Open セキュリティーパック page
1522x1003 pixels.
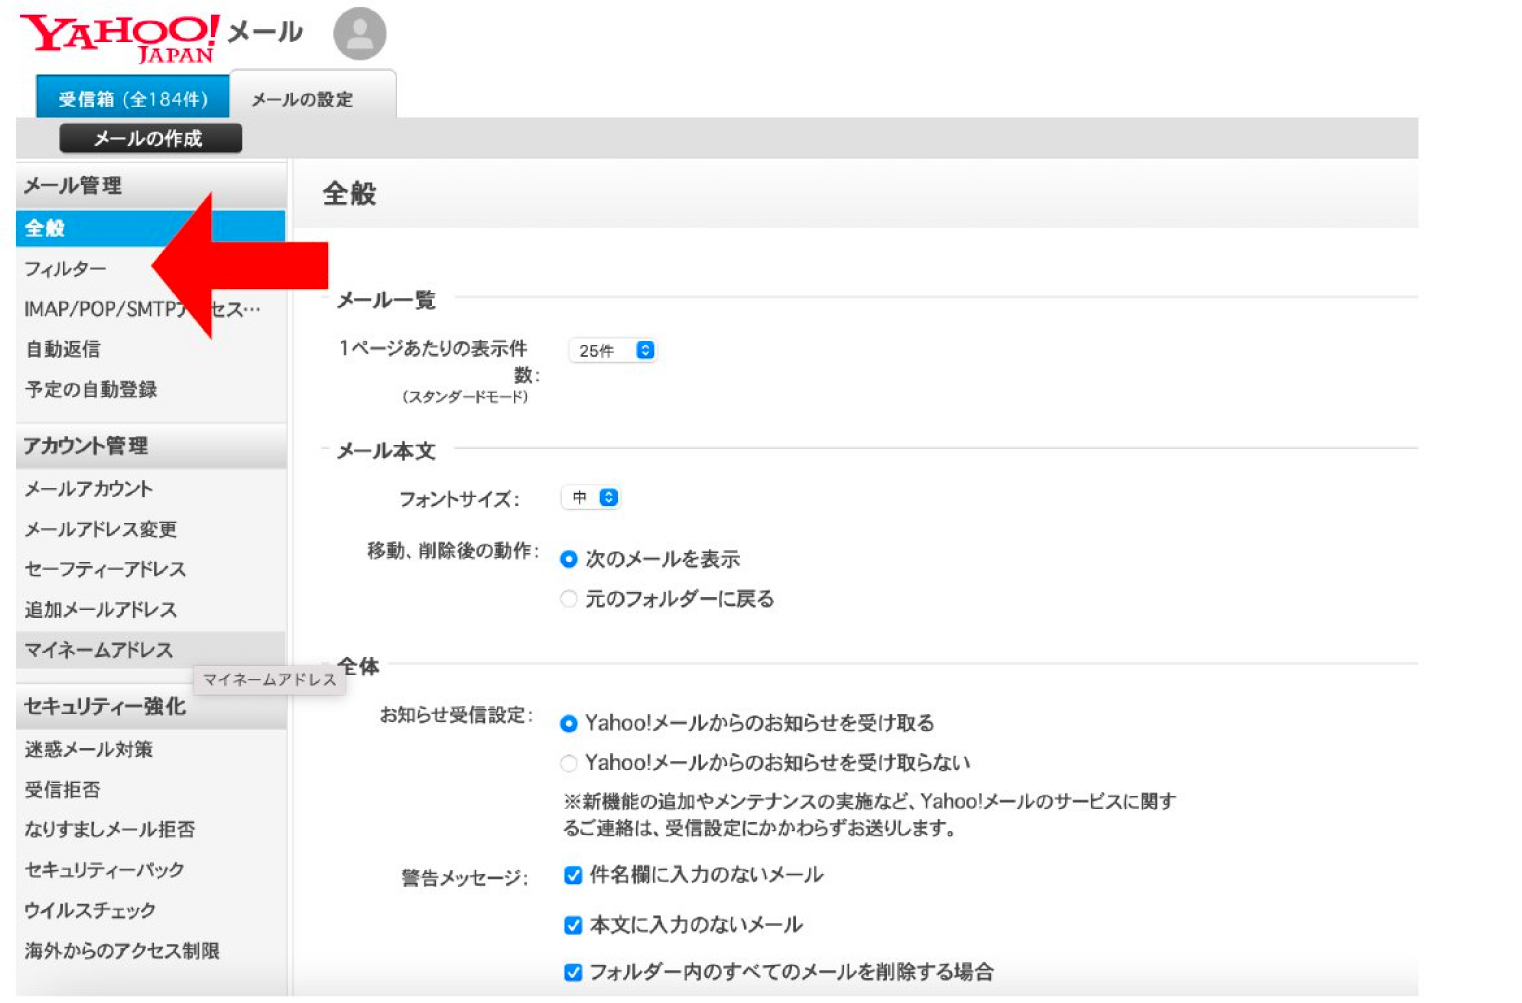click(105, 869)
